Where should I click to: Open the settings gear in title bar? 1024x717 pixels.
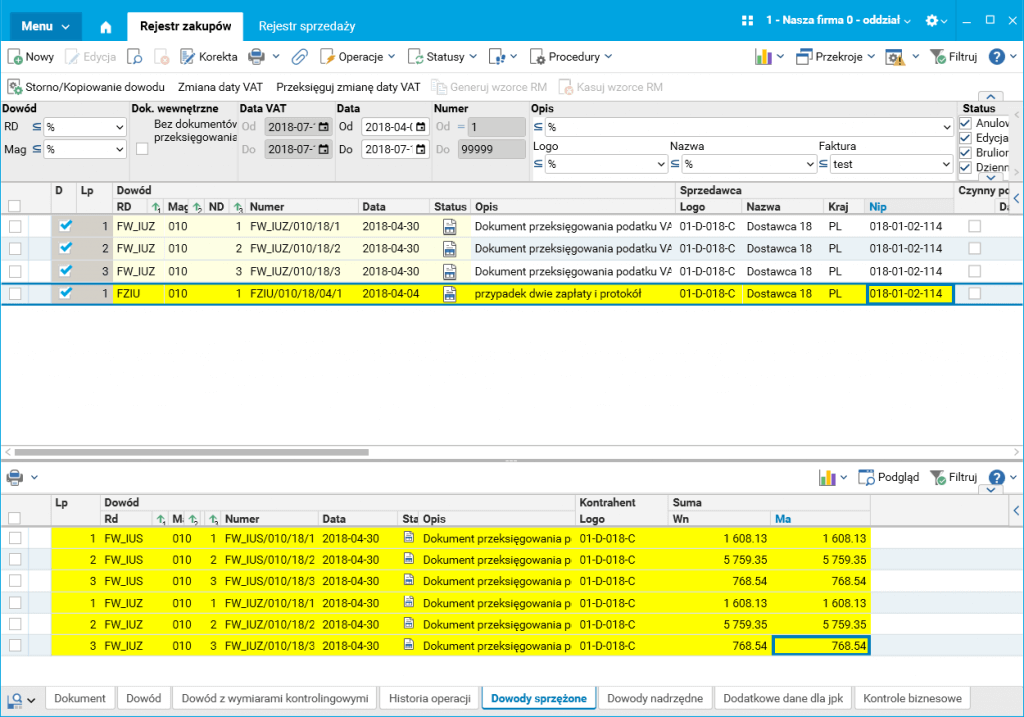(932, 20)
